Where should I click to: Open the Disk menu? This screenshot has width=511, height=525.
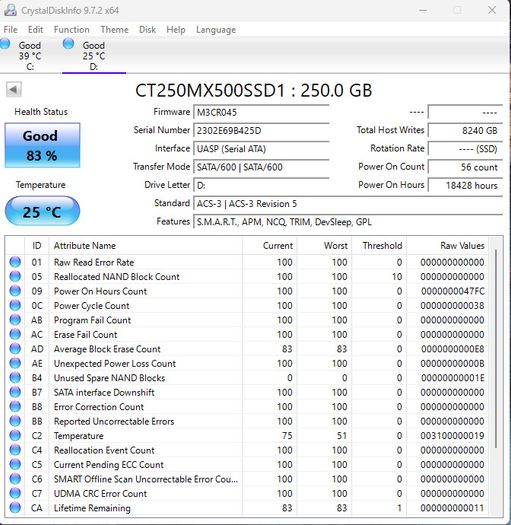coord(147,29)
